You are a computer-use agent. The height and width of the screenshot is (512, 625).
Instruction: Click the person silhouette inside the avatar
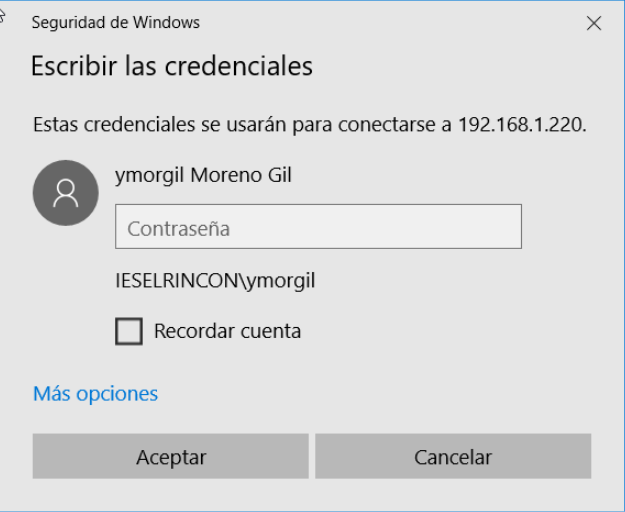(66, 193)
